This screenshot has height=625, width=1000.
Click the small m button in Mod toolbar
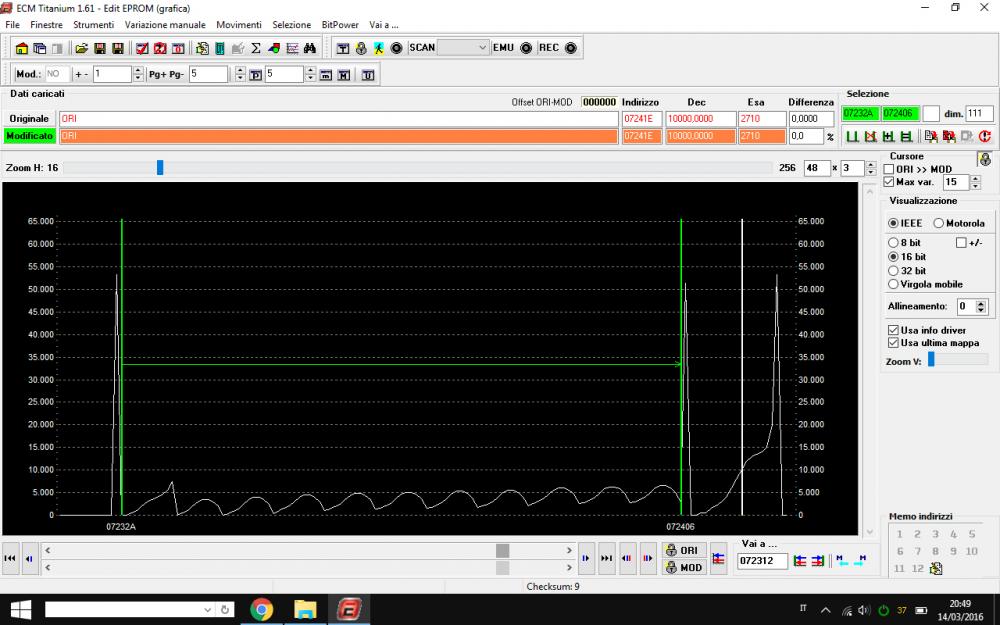tap(326, 75)
